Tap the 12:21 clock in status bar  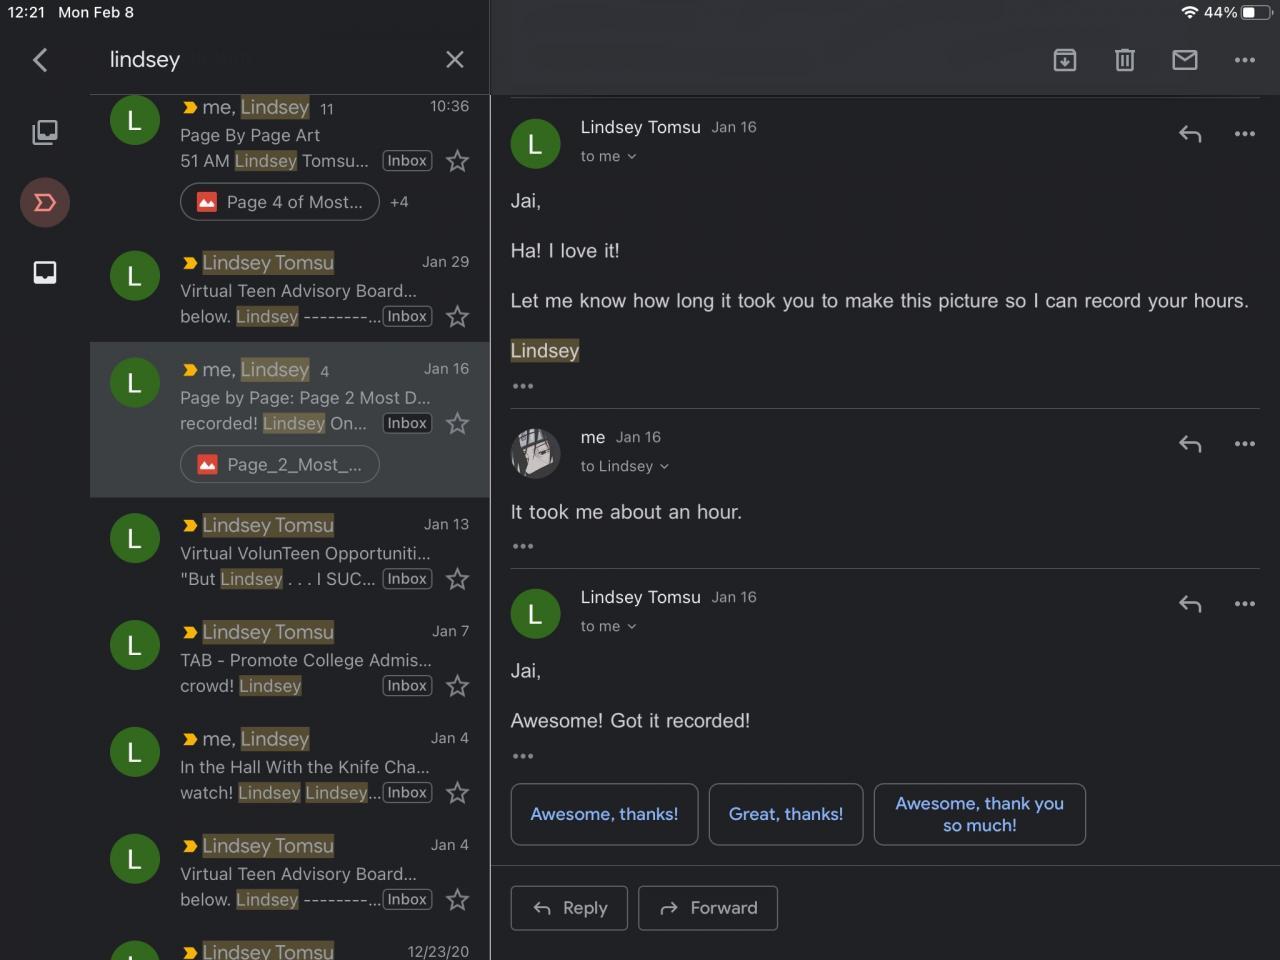click(x=27, y=13)
